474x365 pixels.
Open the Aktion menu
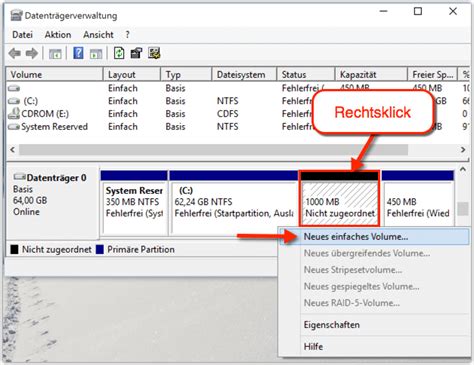click(58, 35)
